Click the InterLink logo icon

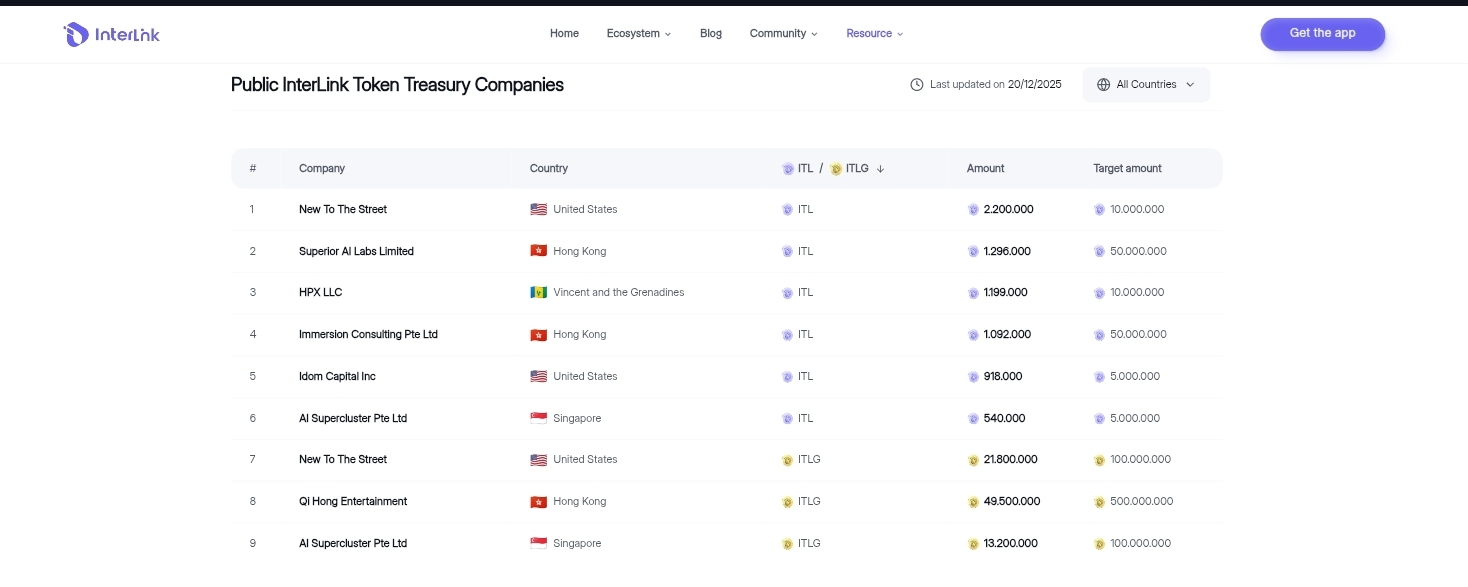[x=76, y=35]
